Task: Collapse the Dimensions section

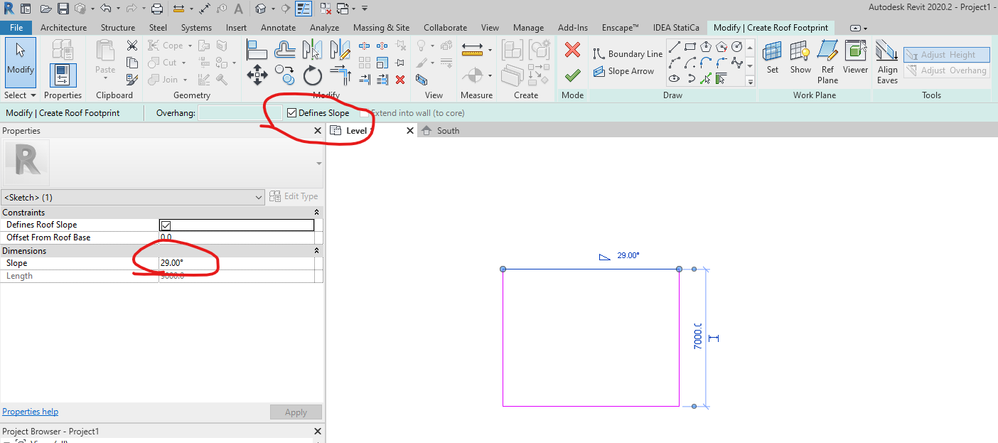Action: pyautogui.click(x=317, y=251)
